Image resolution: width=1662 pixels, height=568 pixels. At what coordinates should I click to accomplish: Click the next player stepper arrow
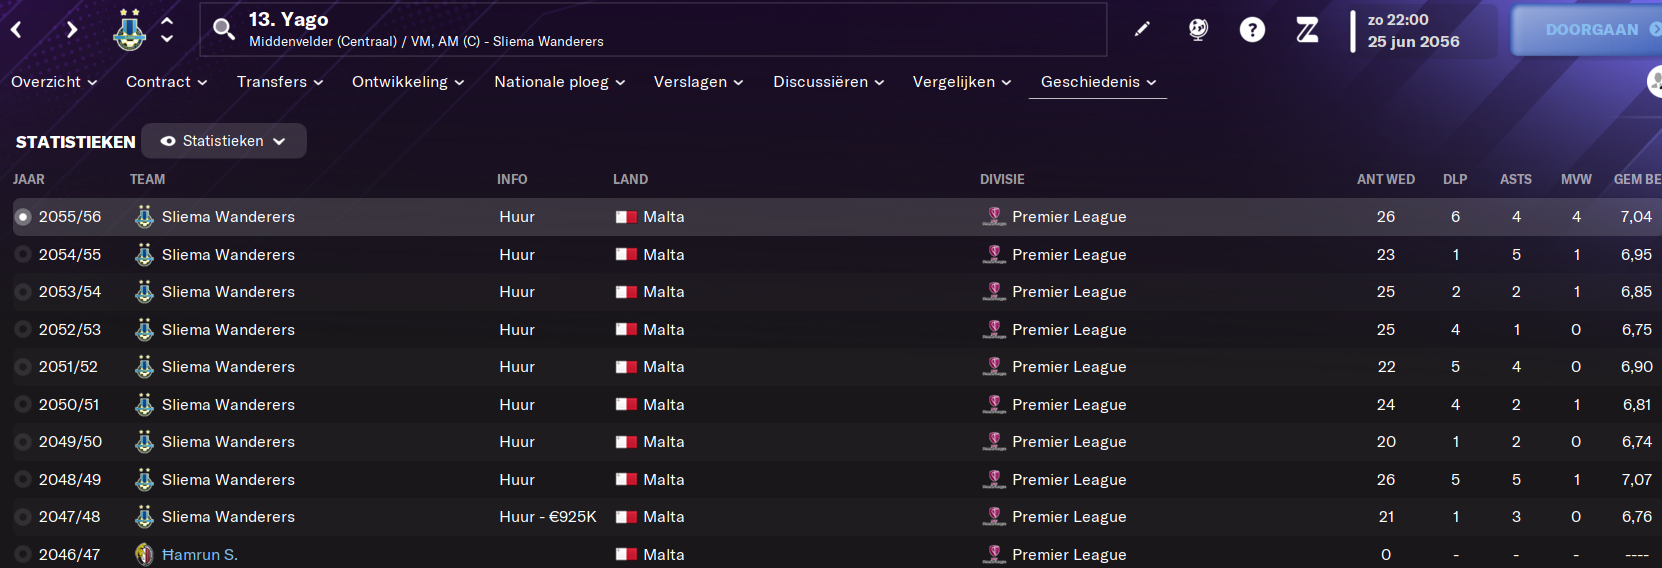[167, 39]
